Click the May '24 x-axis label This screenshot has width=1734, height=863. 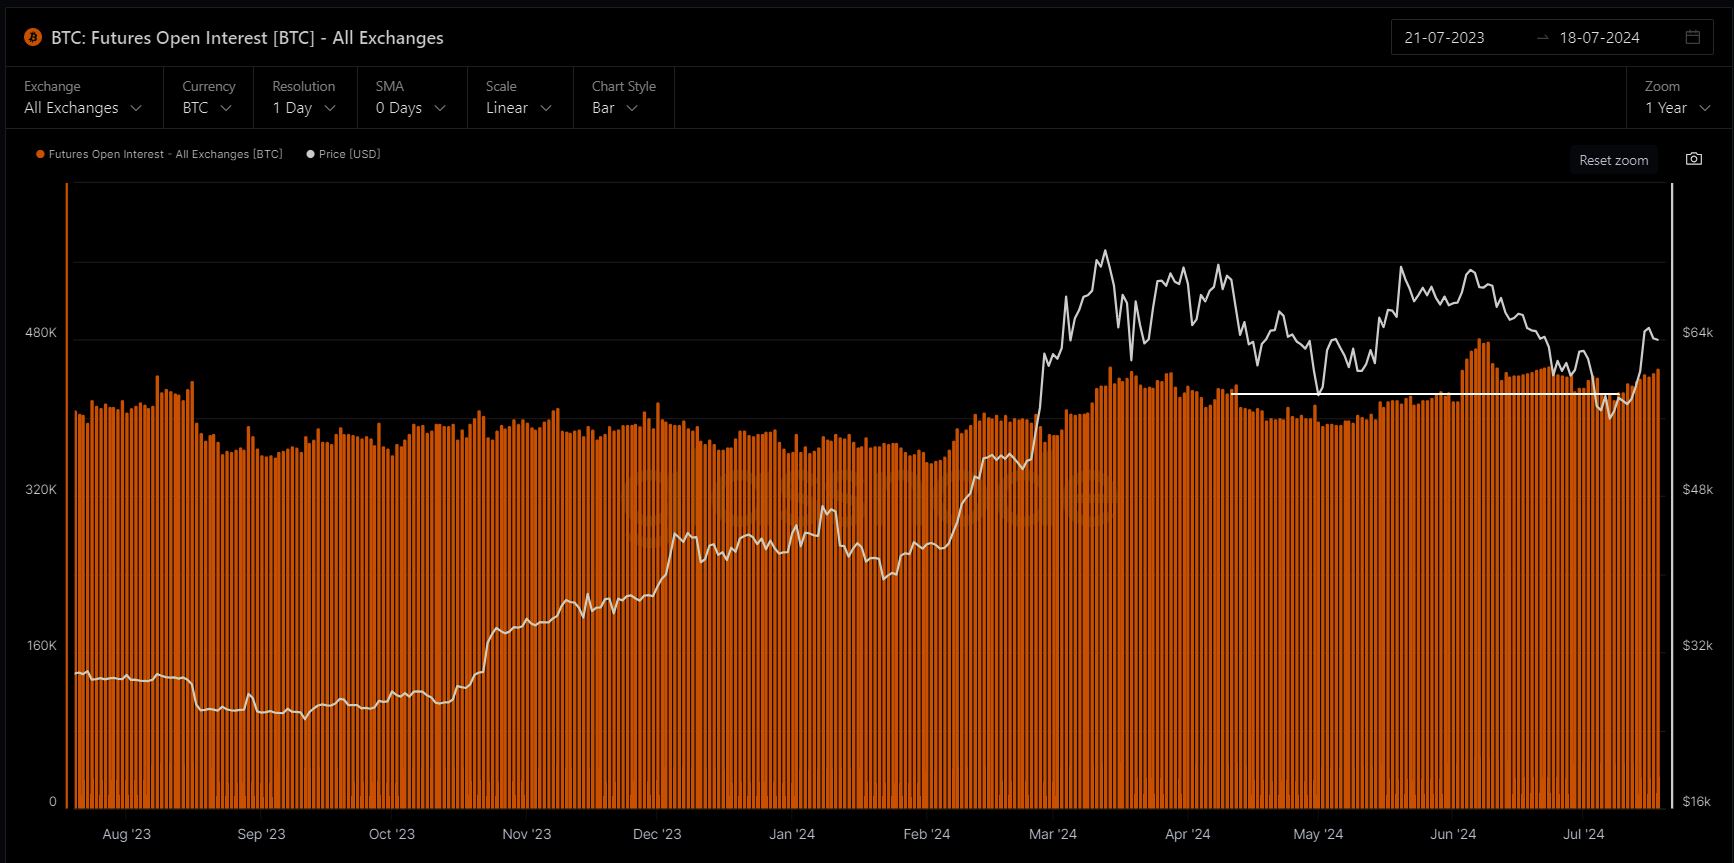pos(1318,834)
